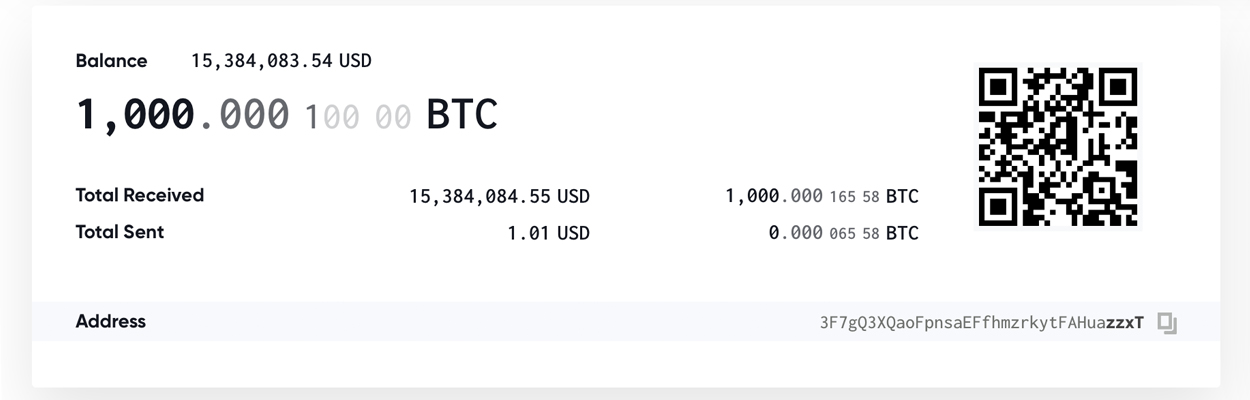Select the 1.01 Total Sent amount
This screenshot has width=1250, height=400.
[x=529, y=234]
